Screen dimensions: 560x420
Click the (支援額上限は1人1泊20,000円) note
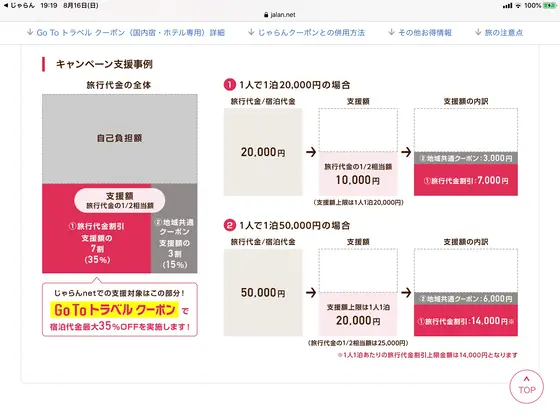[x=359, y=202]
